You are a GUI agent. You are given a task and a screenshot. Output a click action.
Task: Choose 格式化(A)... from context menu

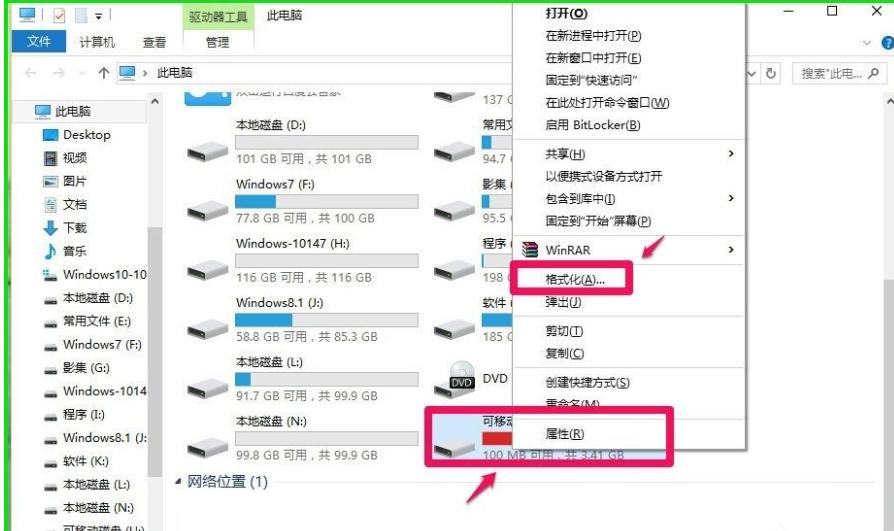pyautogui.click(x=574, y=279)
